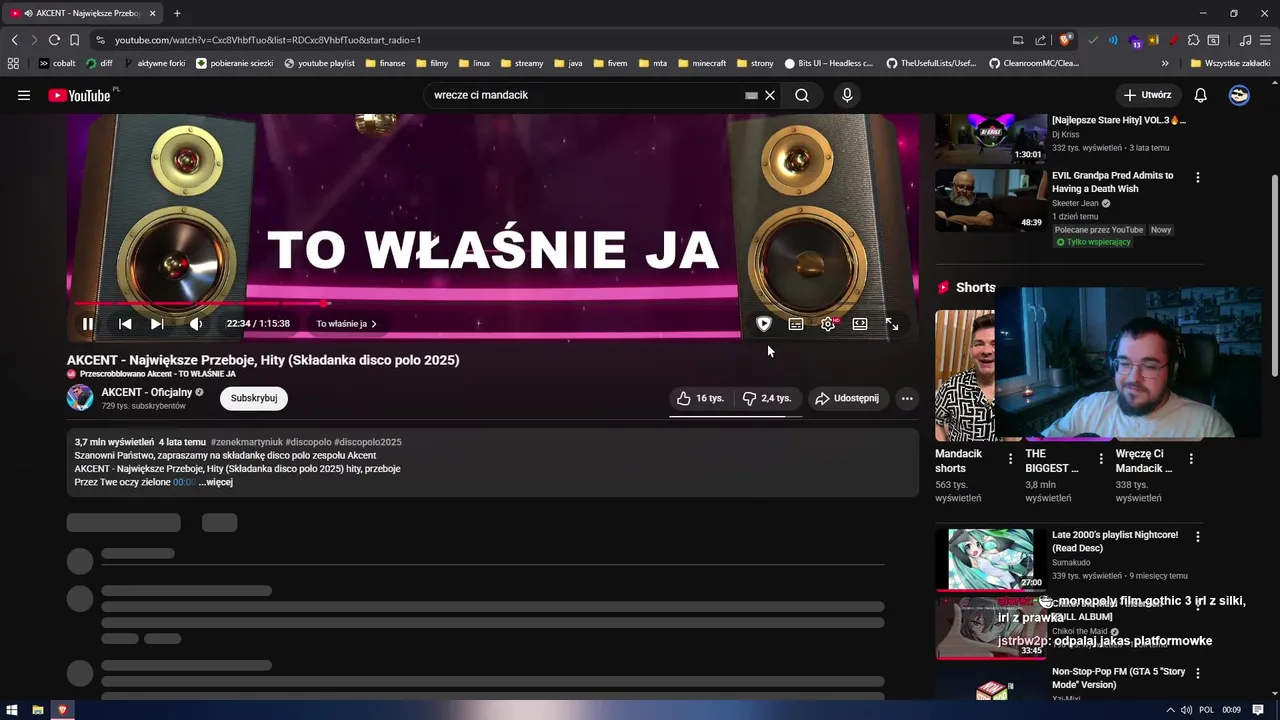Like the video (16 tys.)

[701, 398]
